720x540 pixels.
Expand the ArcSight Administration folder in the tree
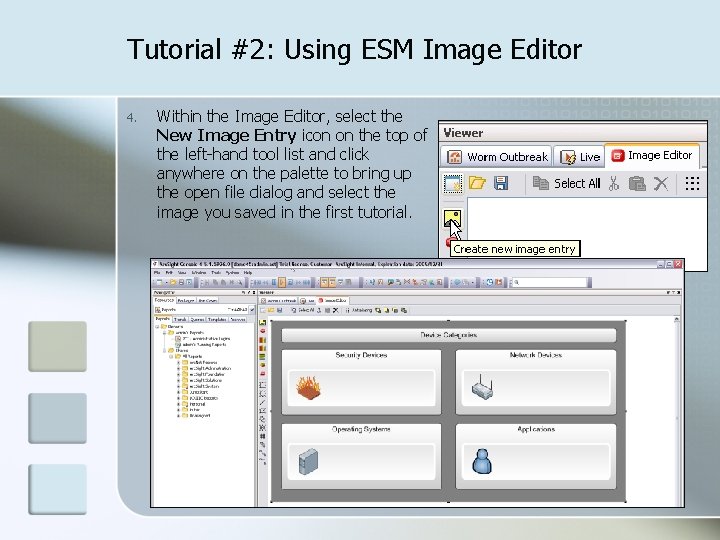click(x=178, y=368)
